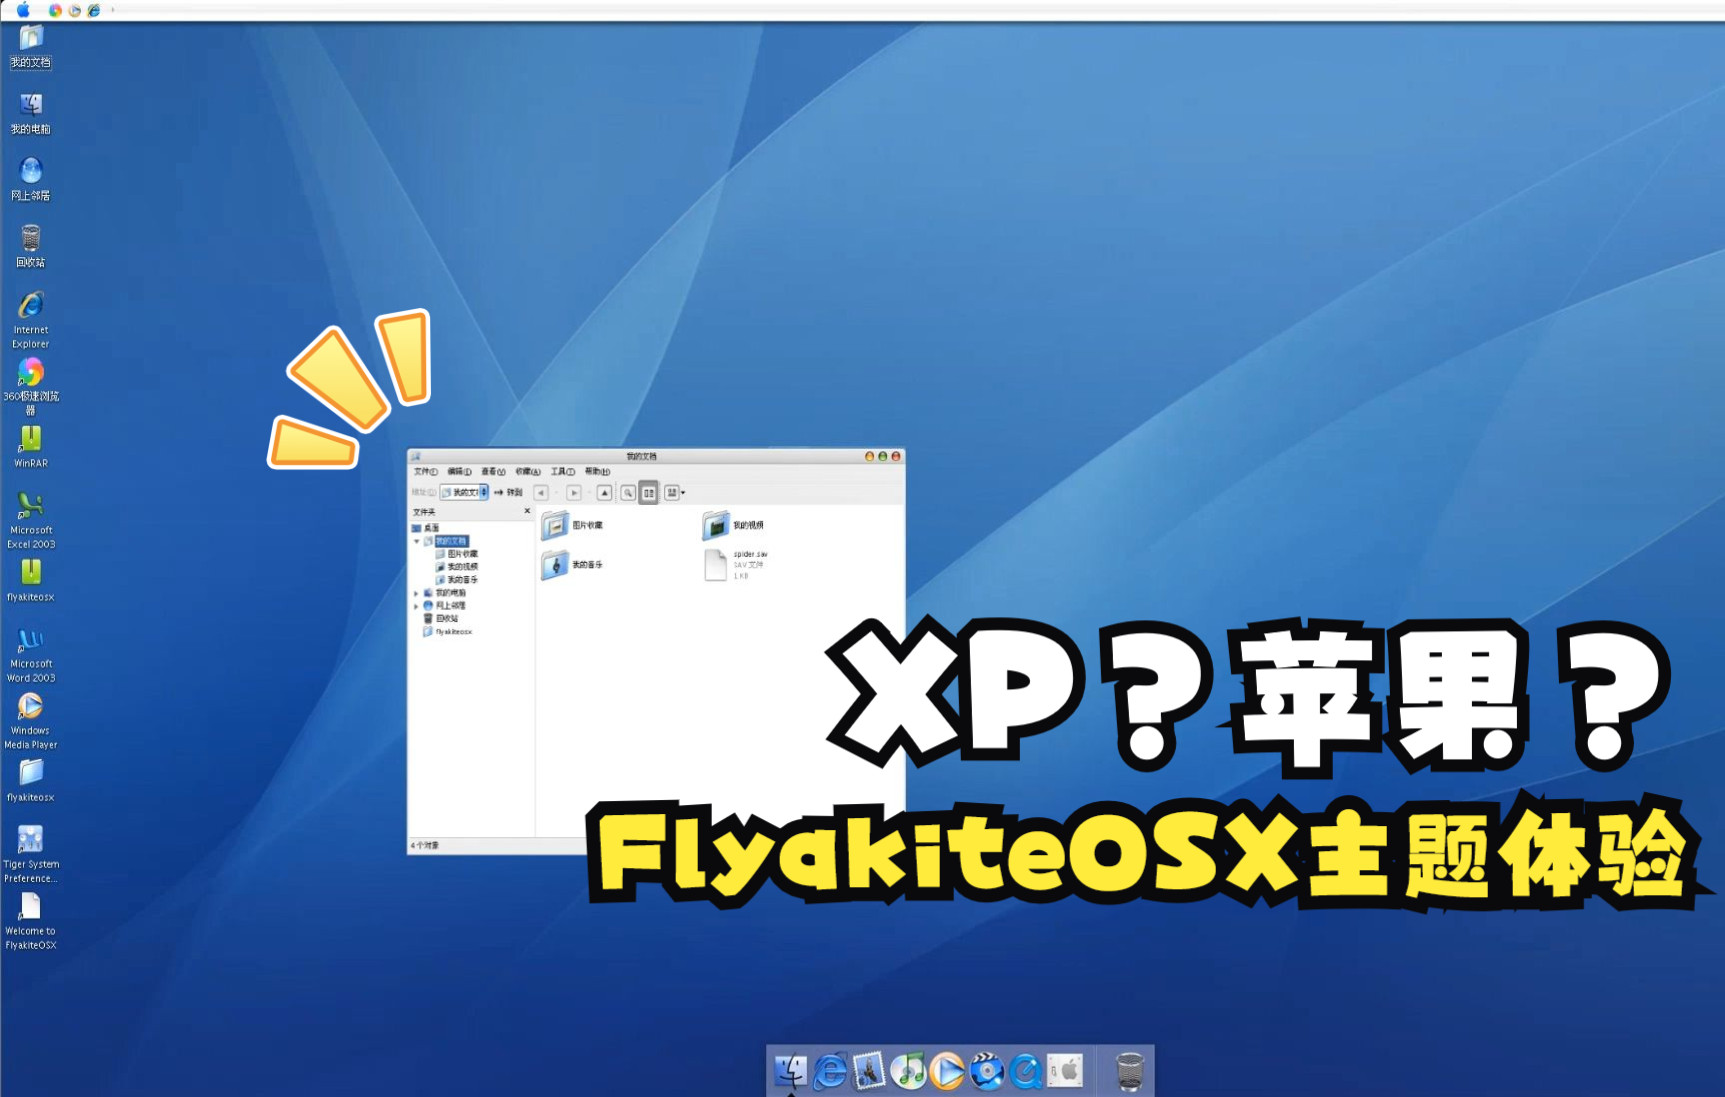
Task: Launch iTunes from the dock
Action: pos(907,1071)
